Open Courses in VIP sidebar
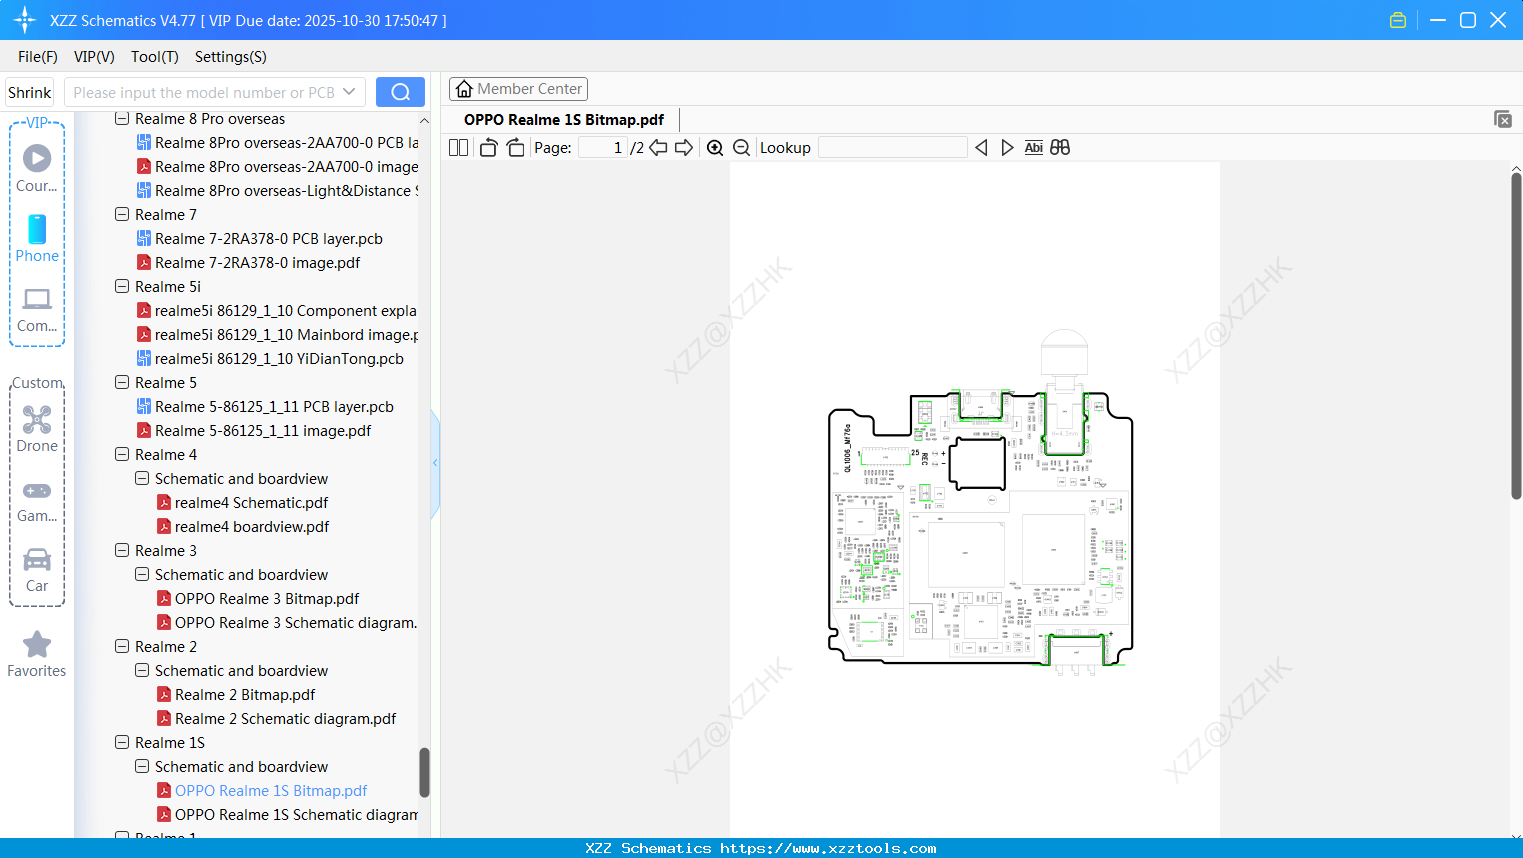Viewport: 1523px width, 858px height. 37,168
